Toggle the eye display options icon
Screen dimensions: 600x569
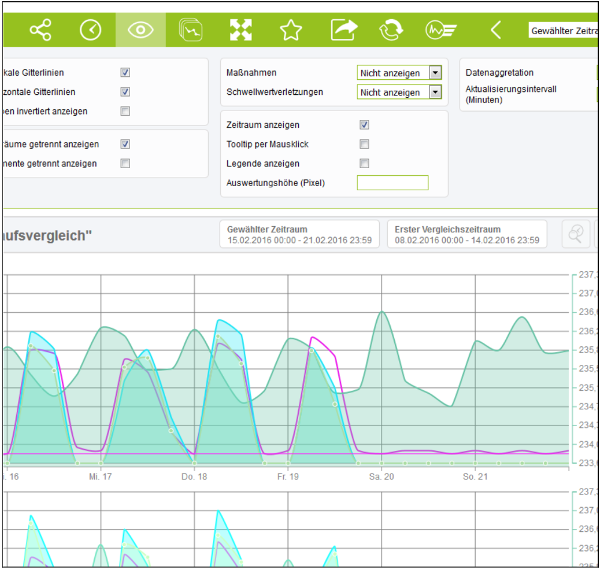(x=141, y=30)
